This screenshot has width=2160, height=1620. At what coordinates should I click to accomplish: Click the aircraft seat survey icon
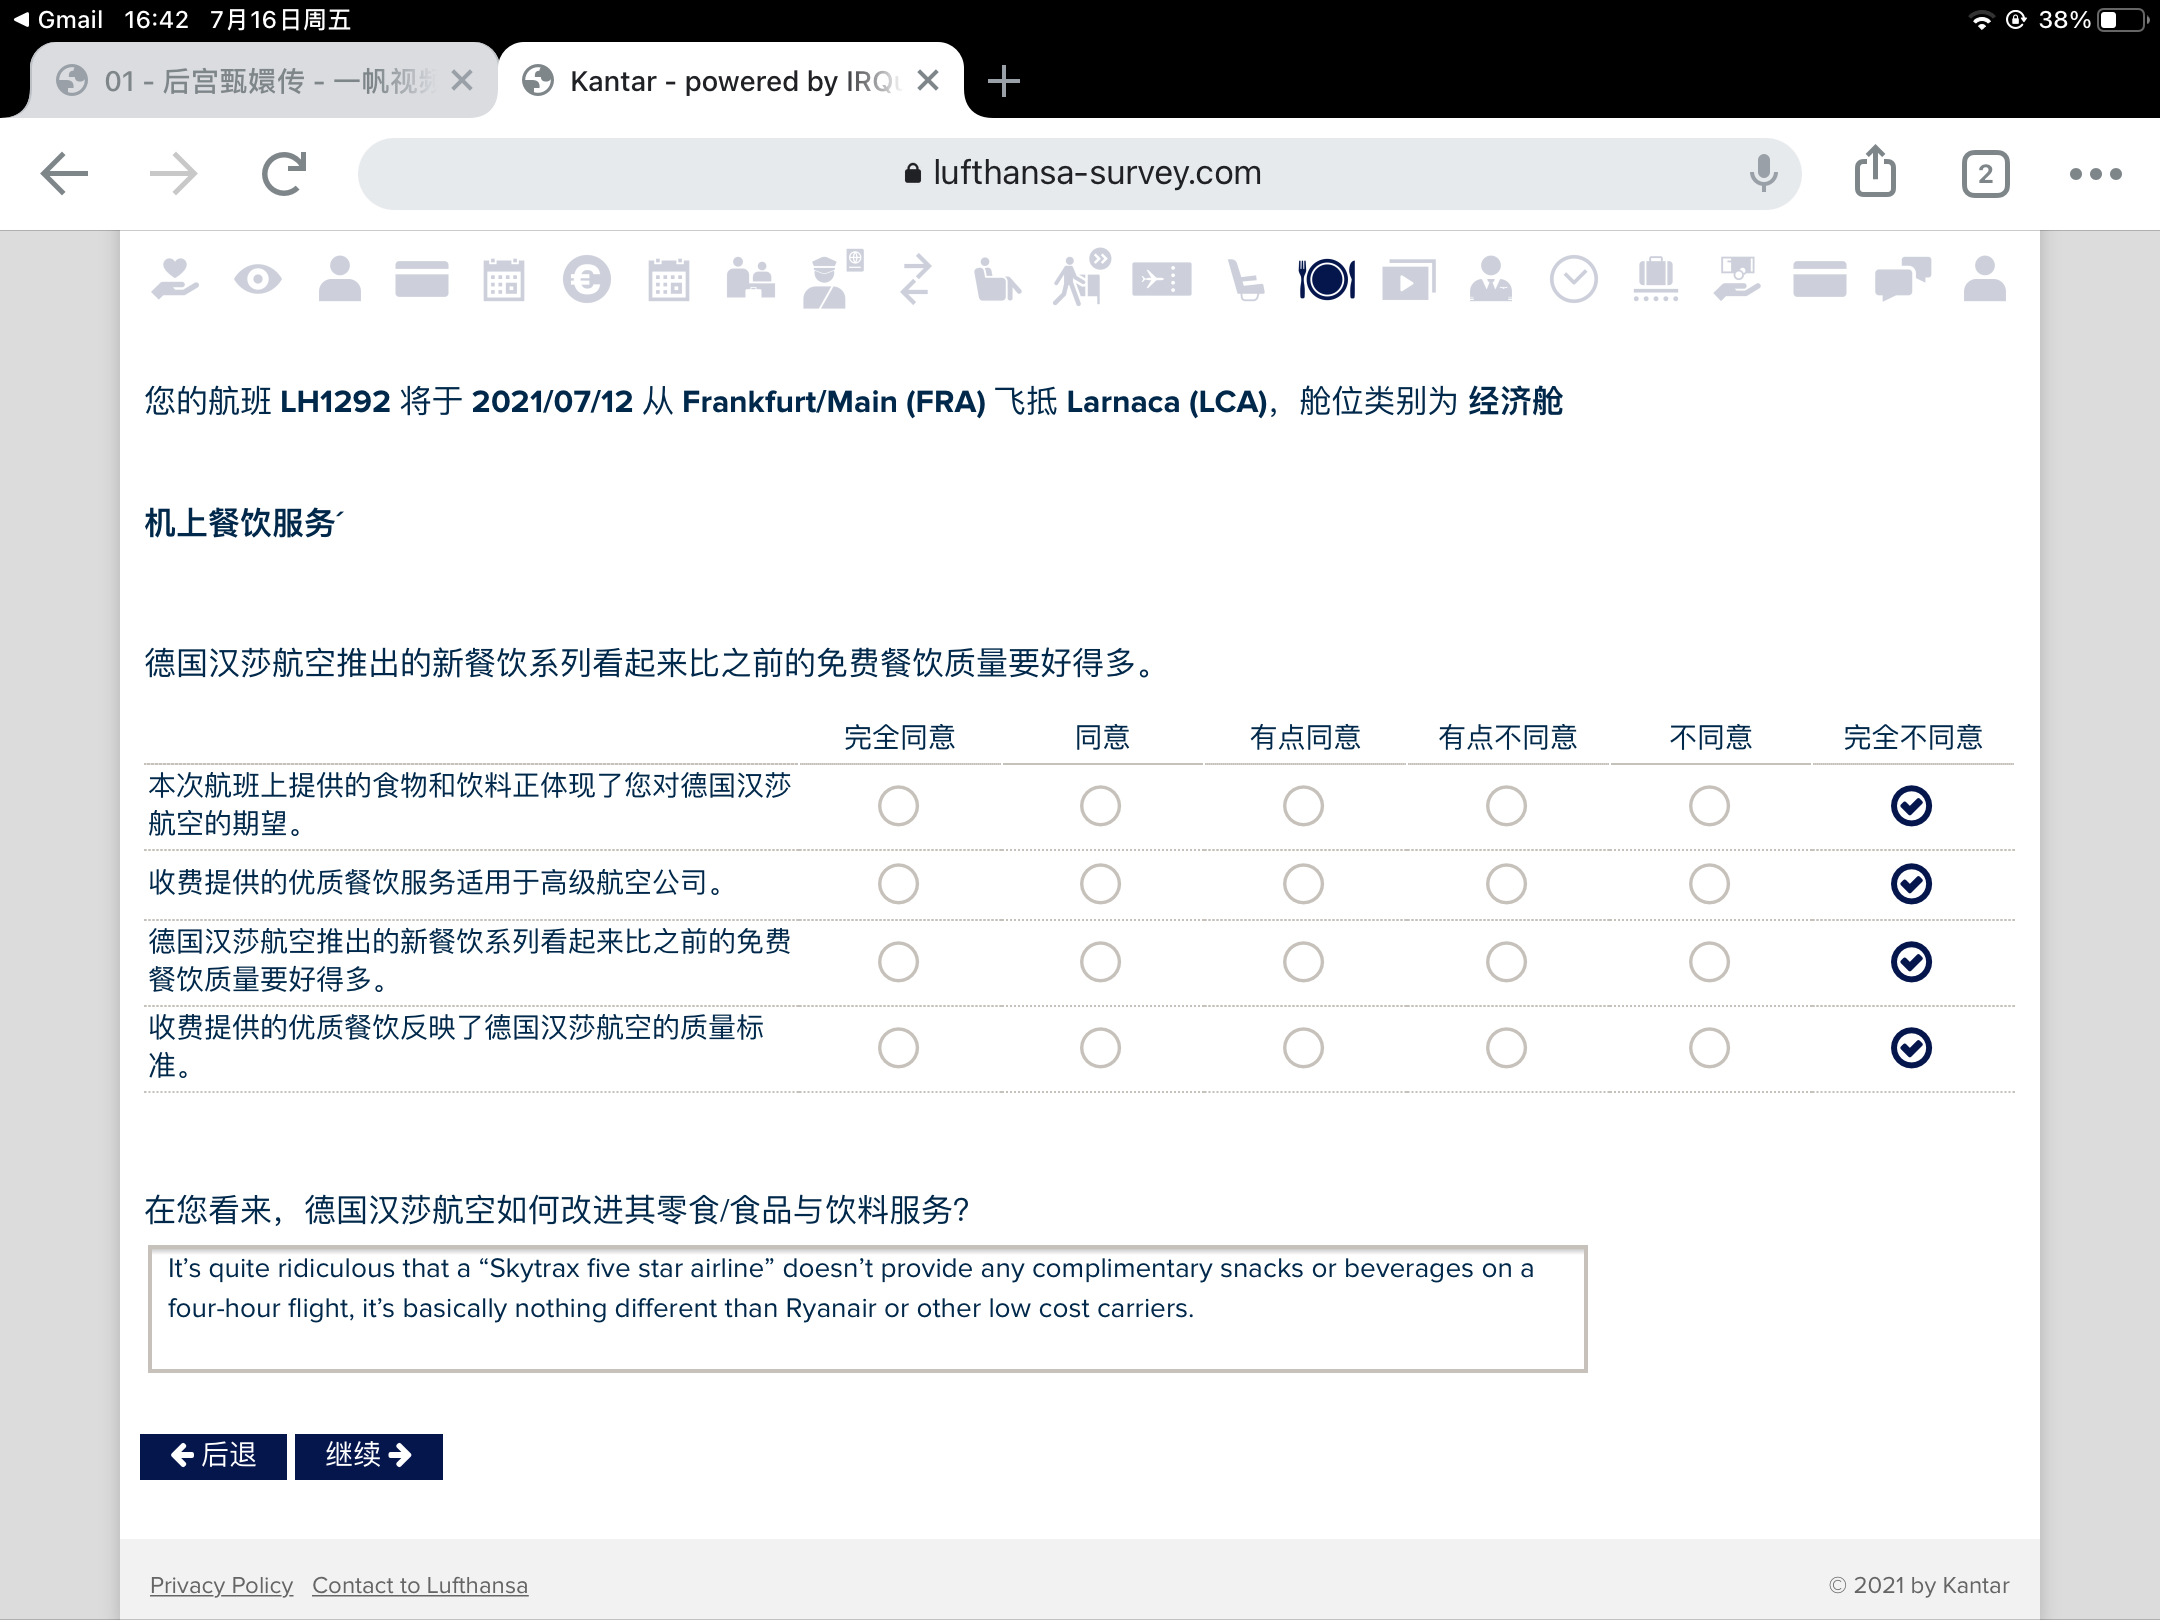(1246, 279)
